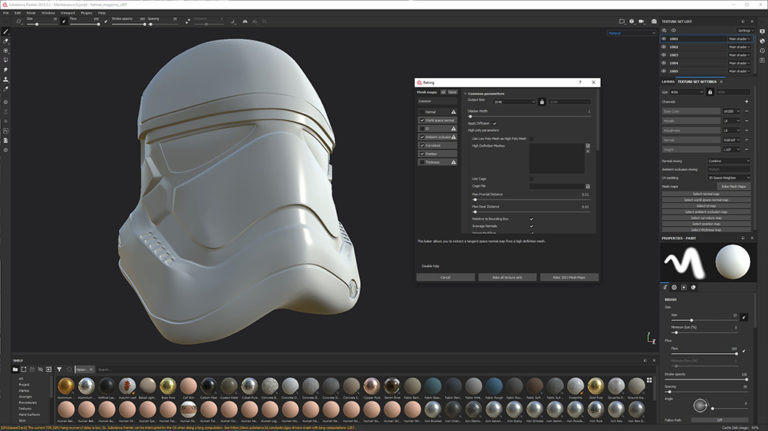Click the lock icon in Texture Set Settings
The image size is (768, 431).
pyautogui.click(x=710, y=92)
